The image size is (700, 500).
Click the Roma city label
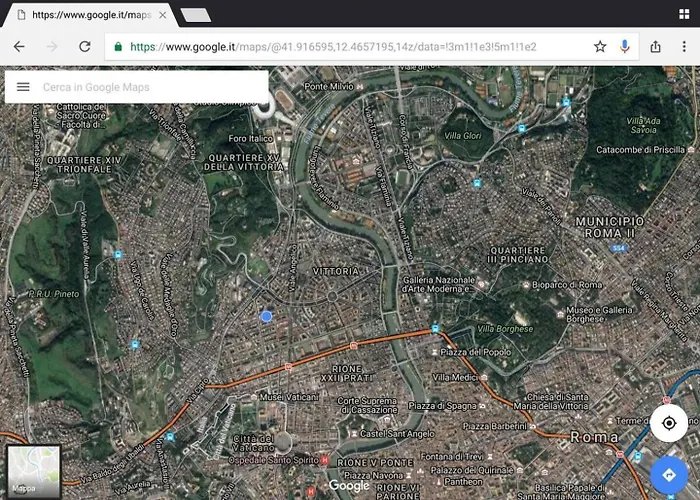pyautogui.click(x=594, y=437)
